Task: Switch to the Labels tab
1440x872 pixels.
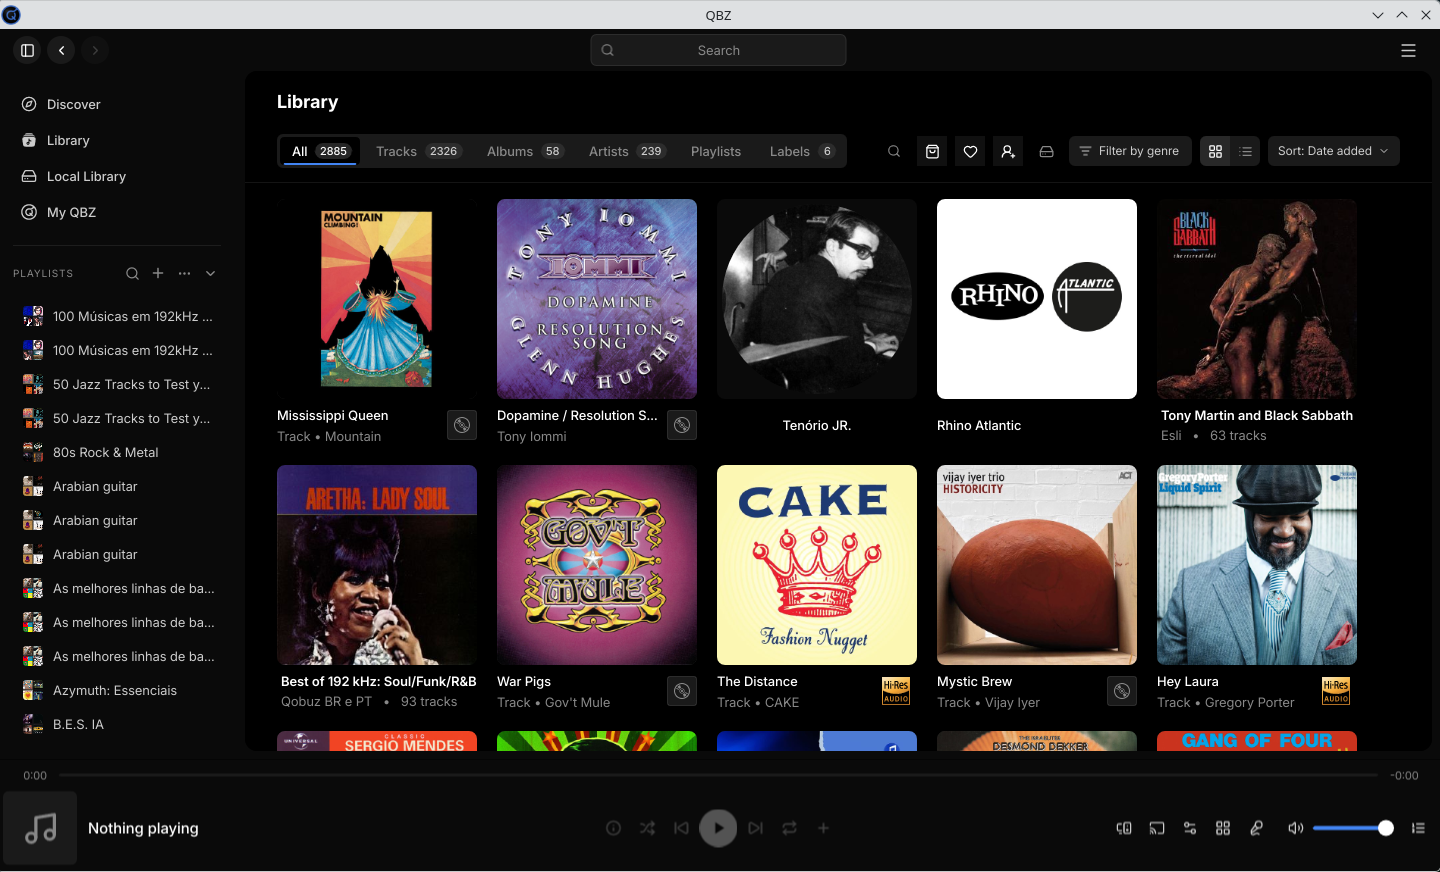Action: coord(802,151)
